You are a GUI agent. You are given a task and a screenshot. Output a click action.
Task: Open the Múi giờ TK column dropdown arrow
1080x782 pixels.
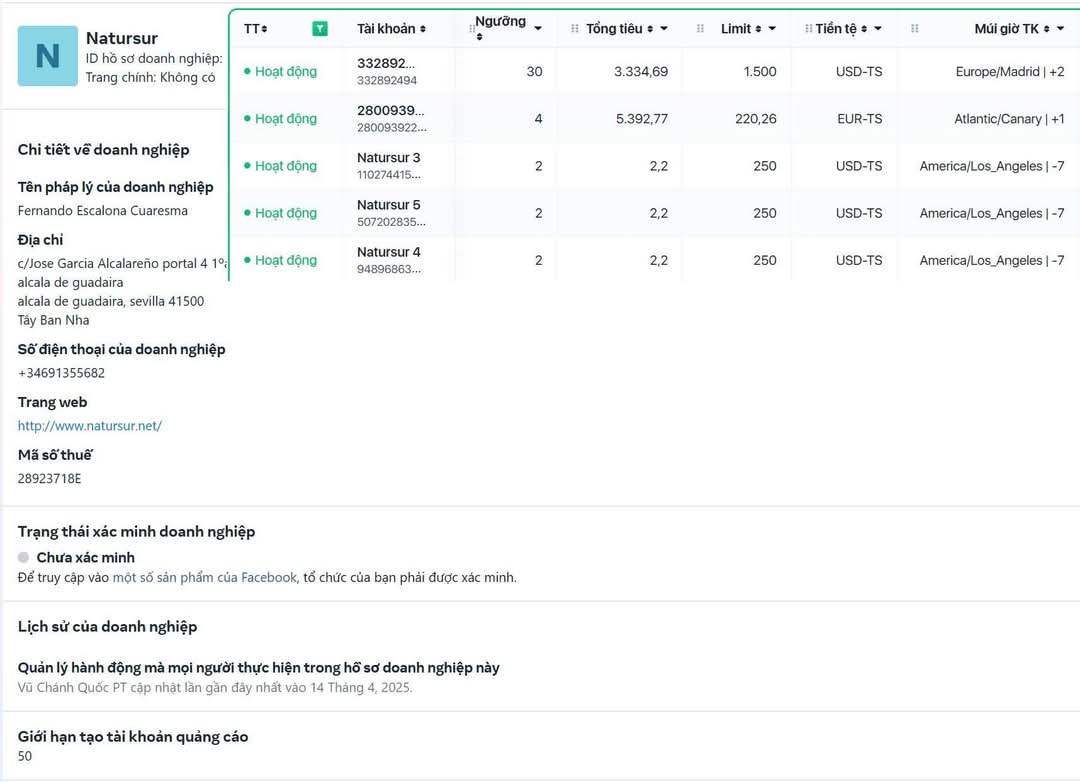tap(1061, 28)
